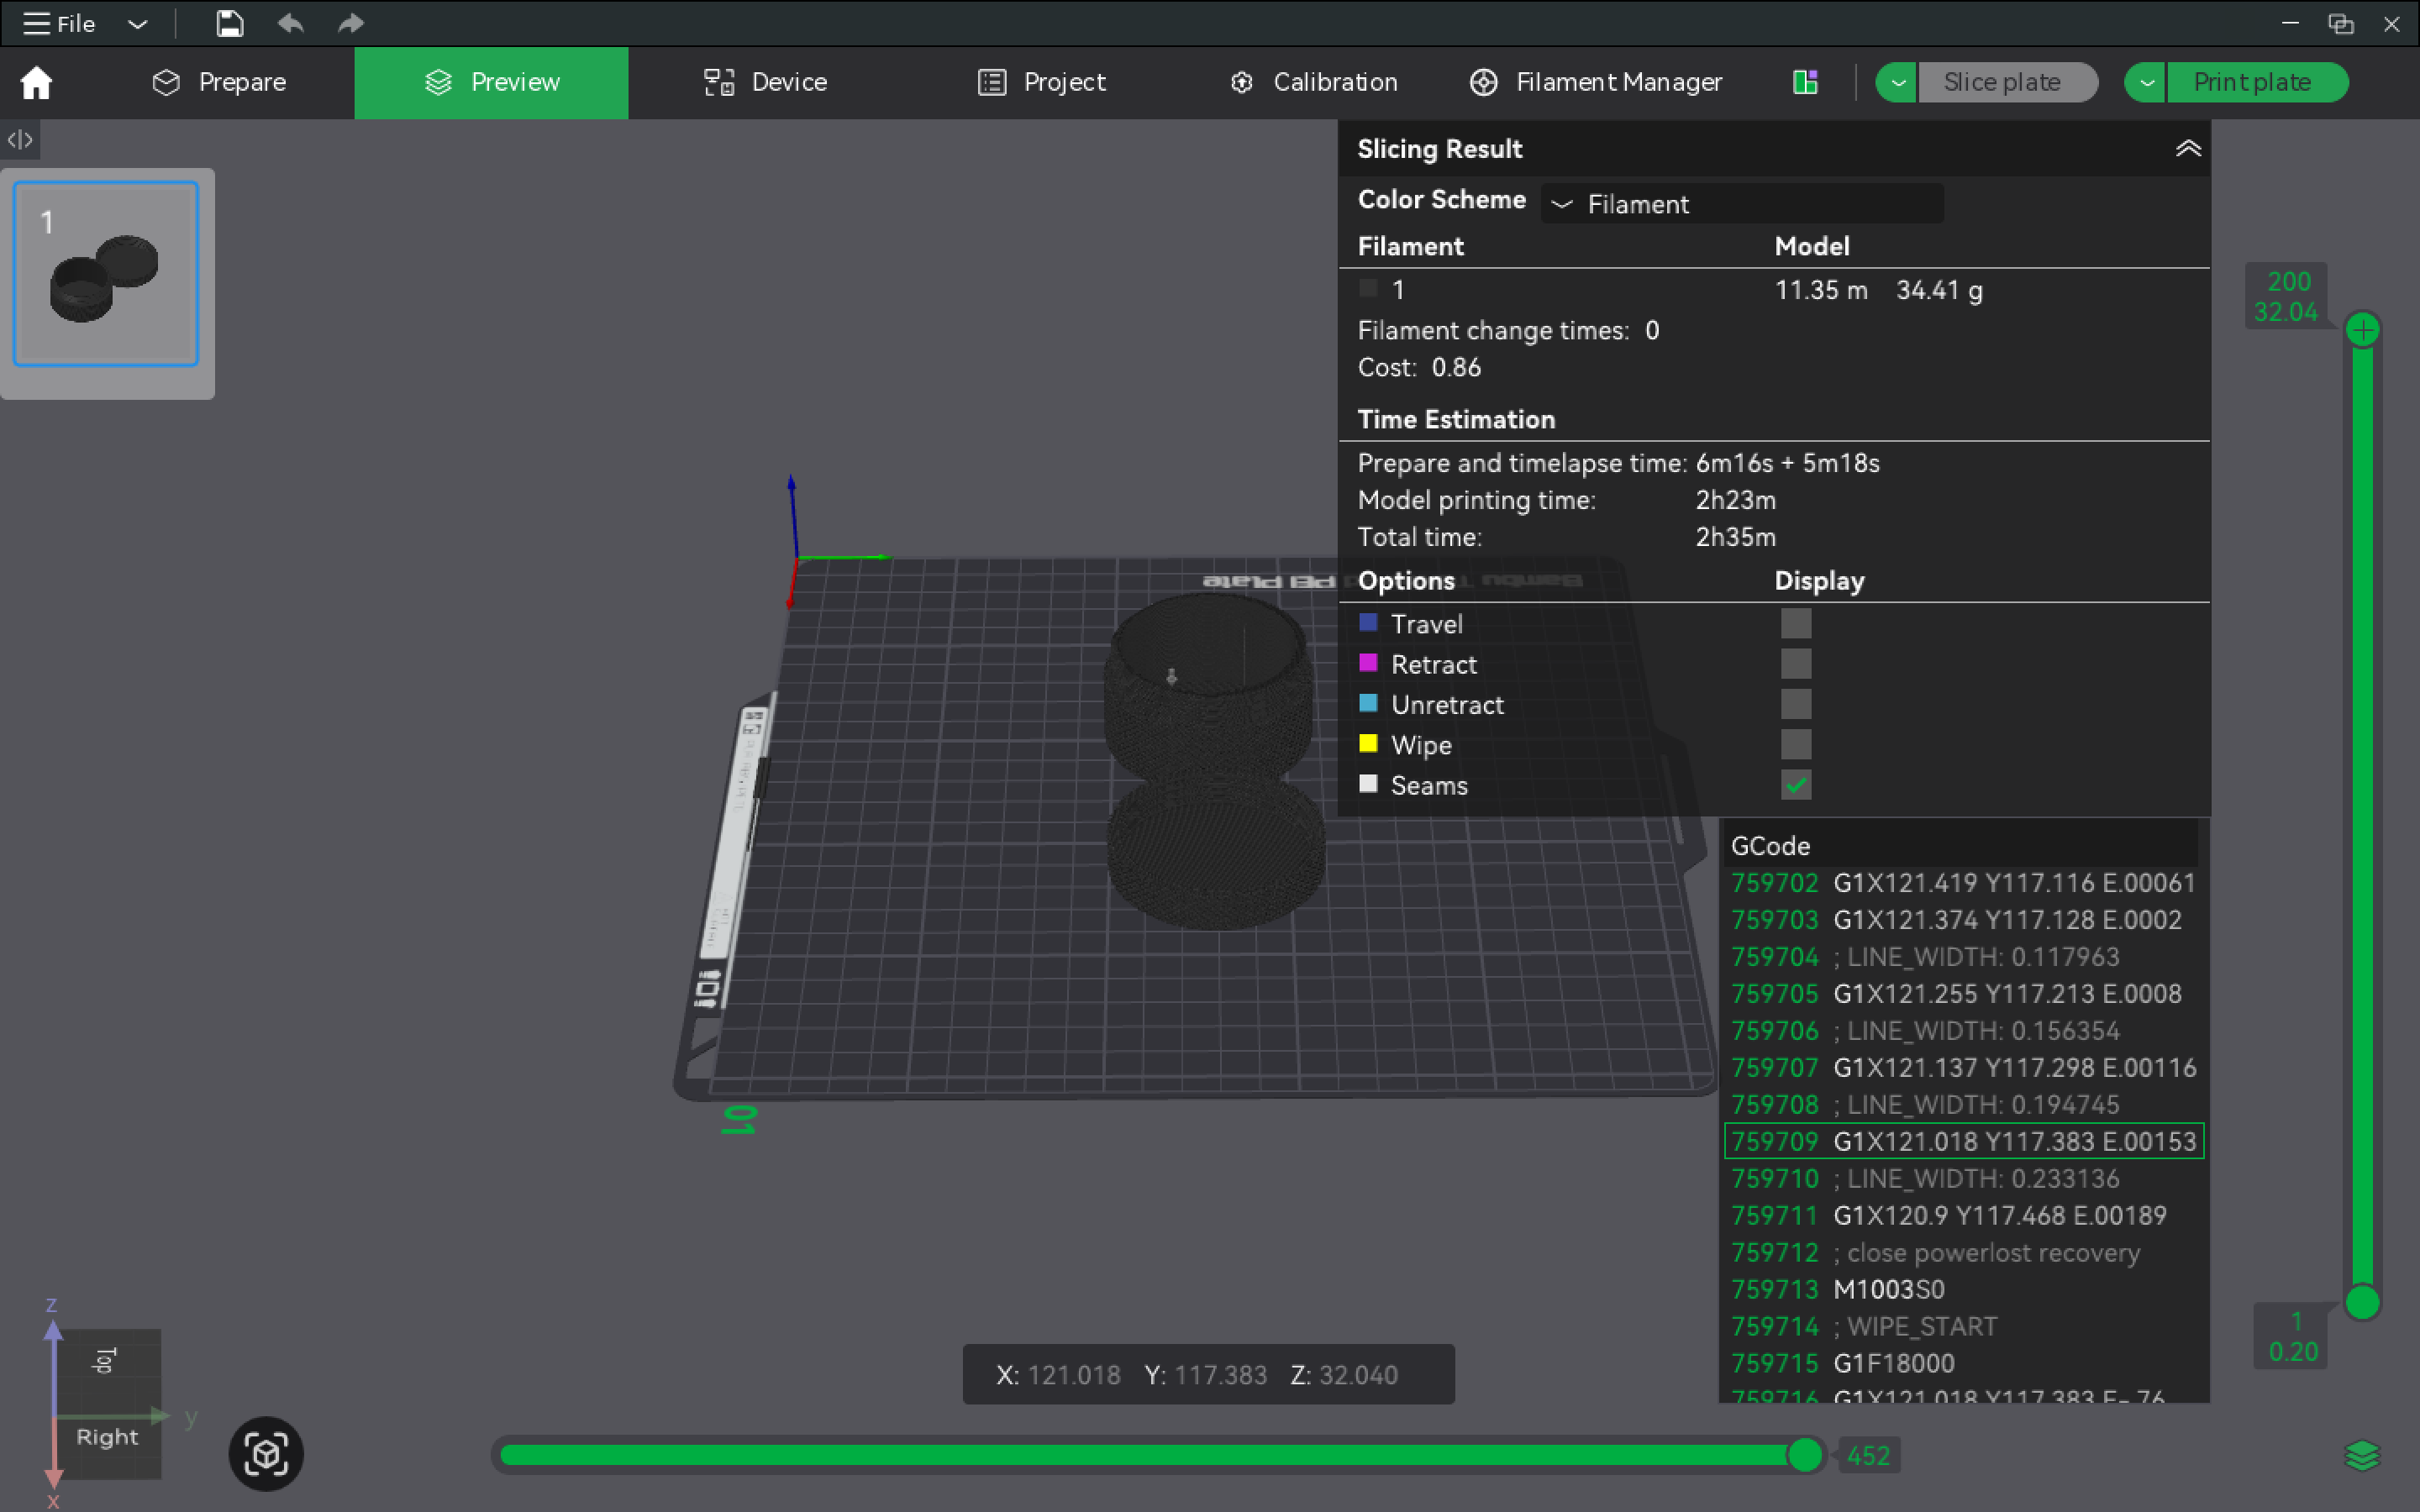
Task: Select GCode line 759707
Action: [x=1964, y=1068]
